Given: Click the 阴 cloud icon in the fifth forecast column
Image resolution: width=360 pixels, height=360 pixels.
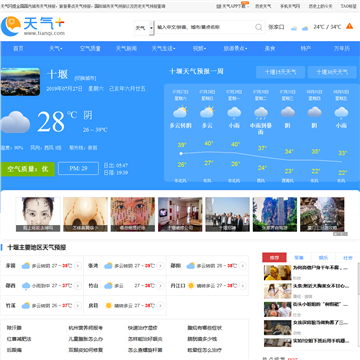Looking at the screenshot, I should point(288,112).
